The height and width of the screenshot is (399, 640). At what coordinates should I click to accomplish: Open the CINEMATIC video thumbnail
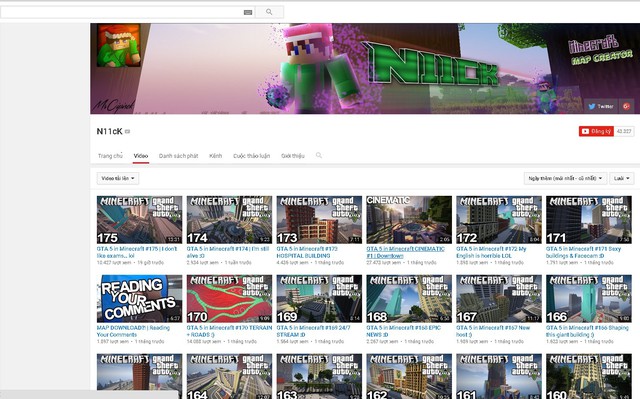[409, 219]
